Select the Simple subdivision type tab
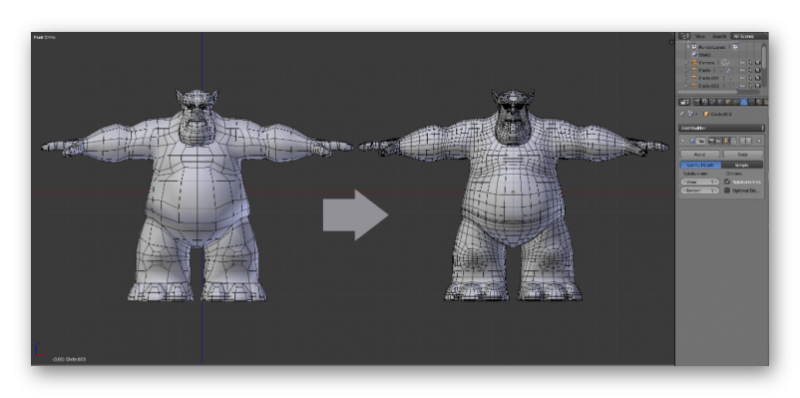The height and width of the screenshot is (398, 800). point(742,165)
